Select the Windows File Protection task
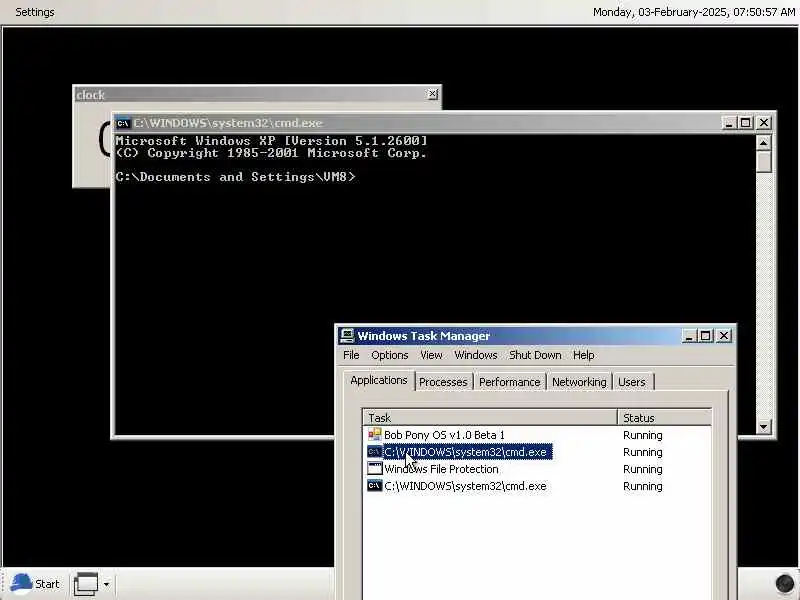Image resolution: width=800 pixels, height=600 pixels. [x=441, y=469]
